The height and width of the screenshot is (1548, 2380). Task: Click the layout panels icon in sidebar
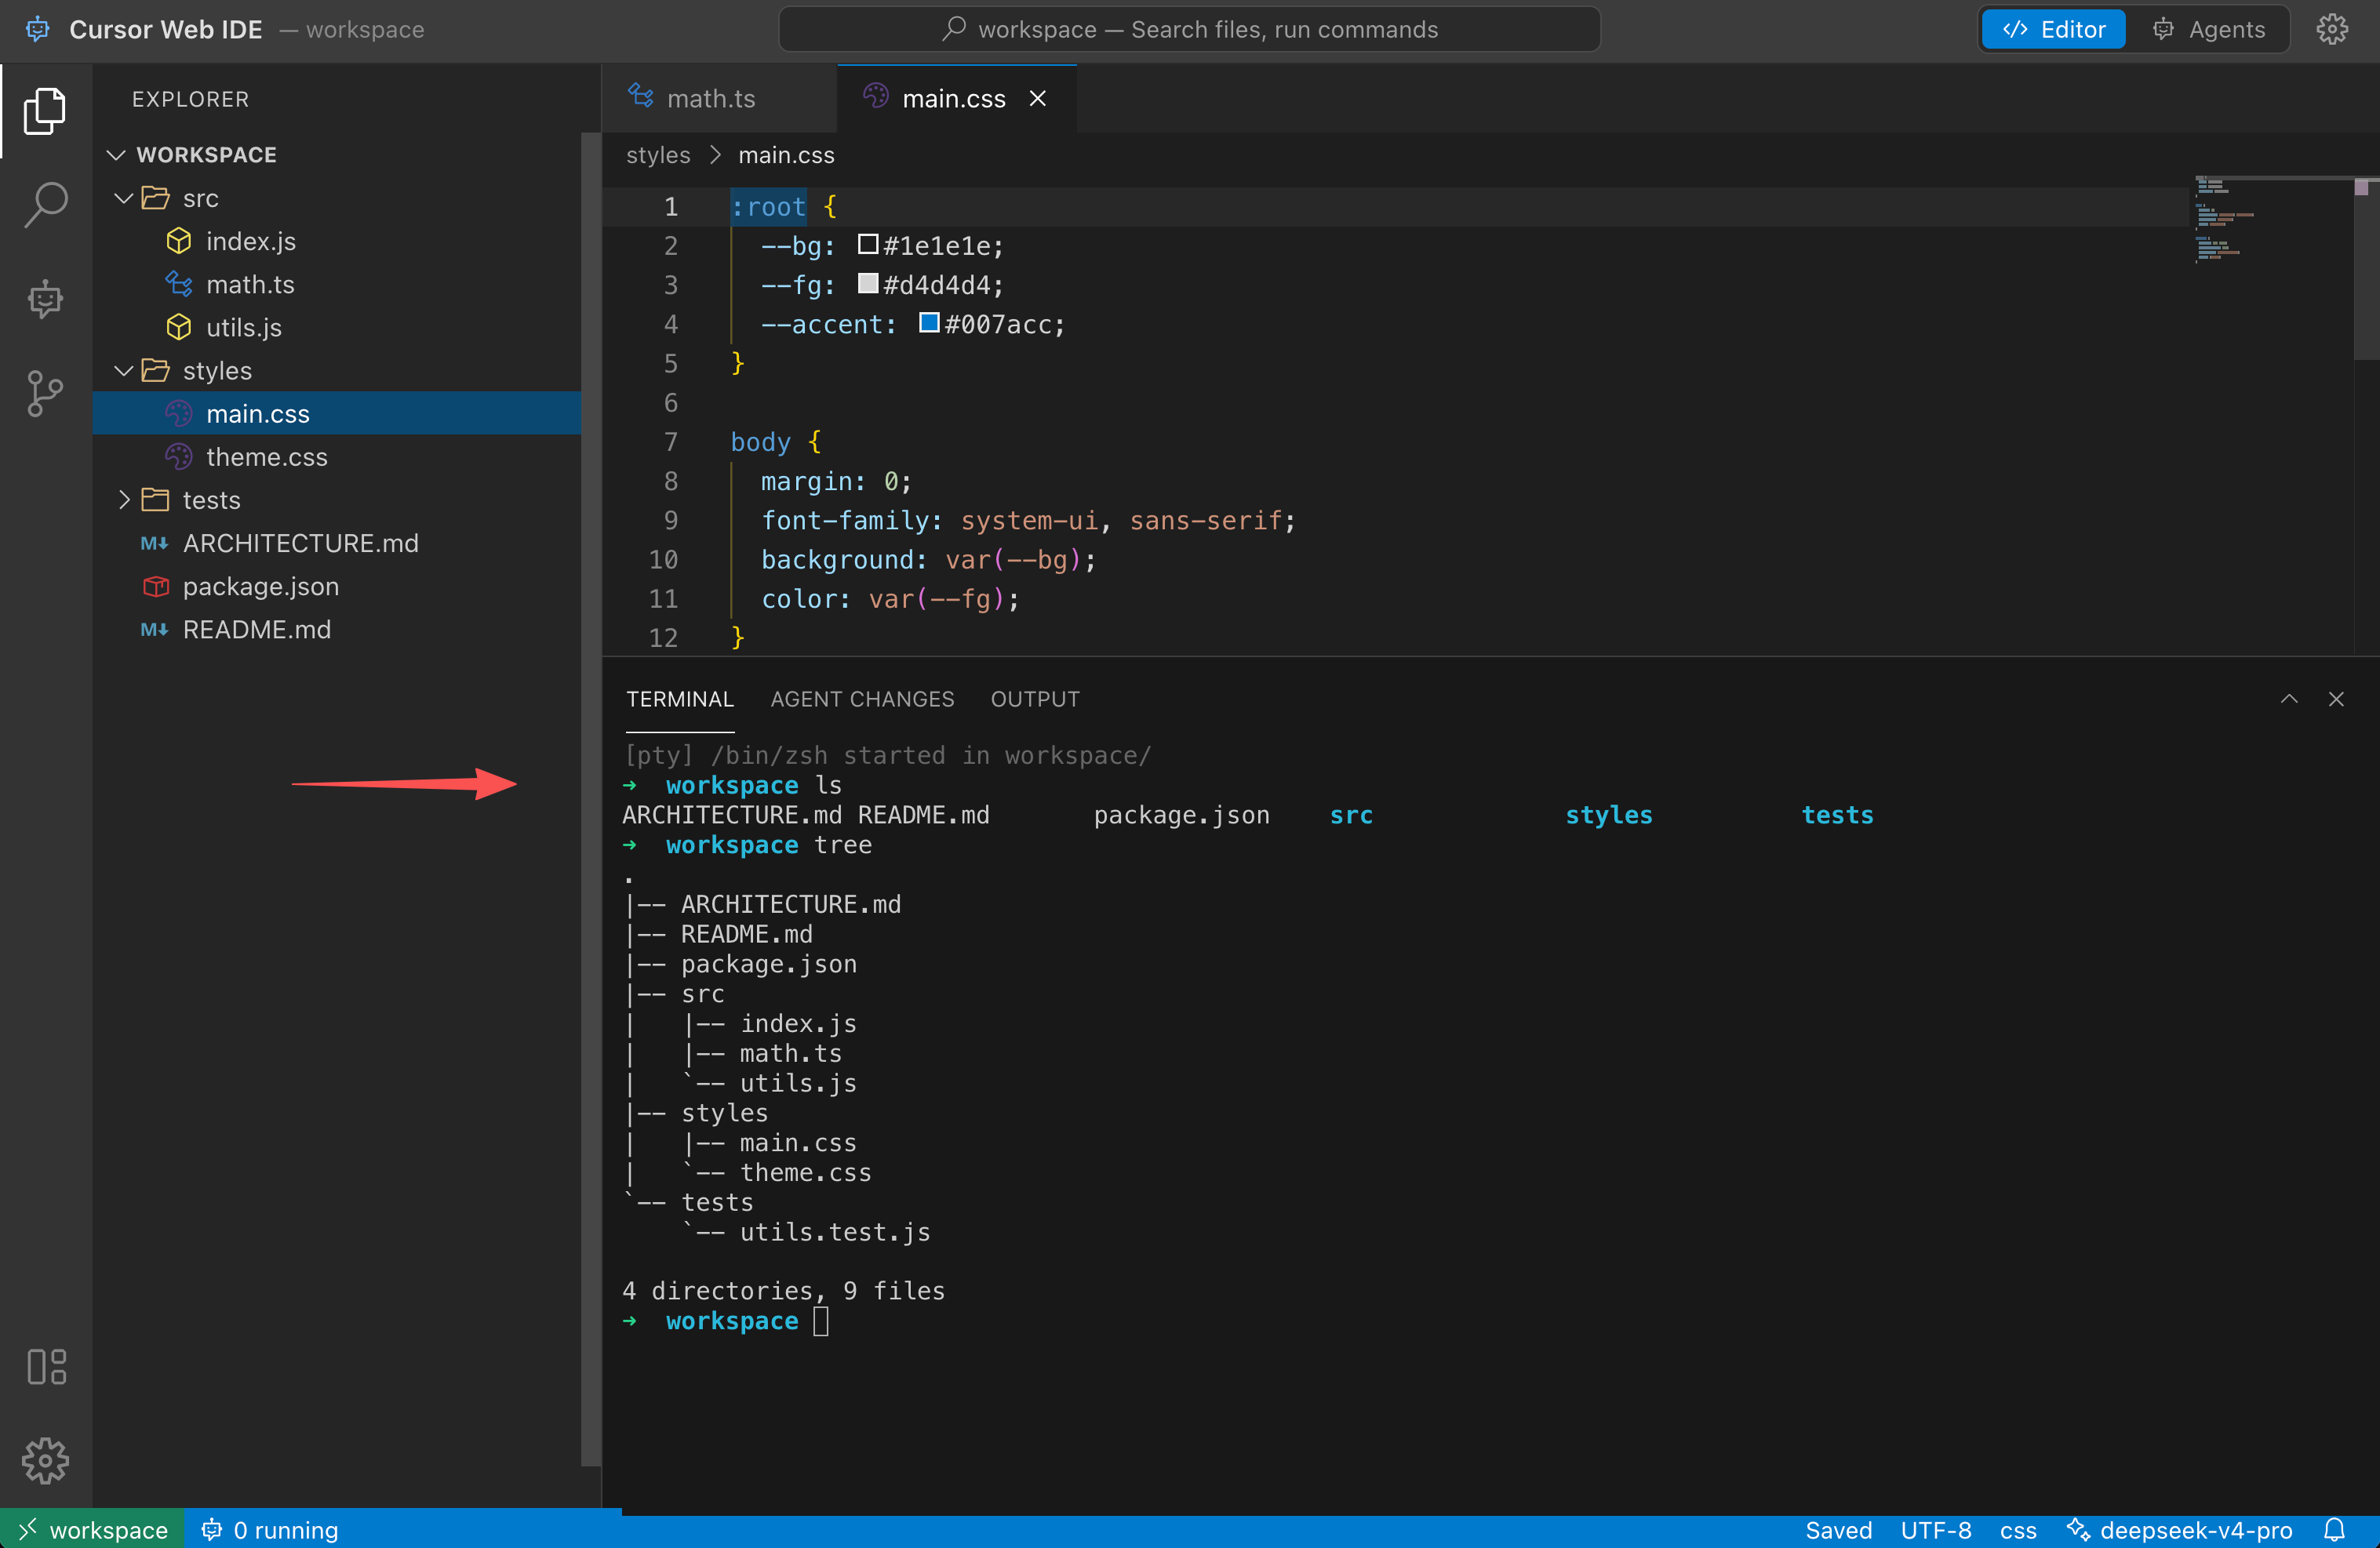[46, 1366]
